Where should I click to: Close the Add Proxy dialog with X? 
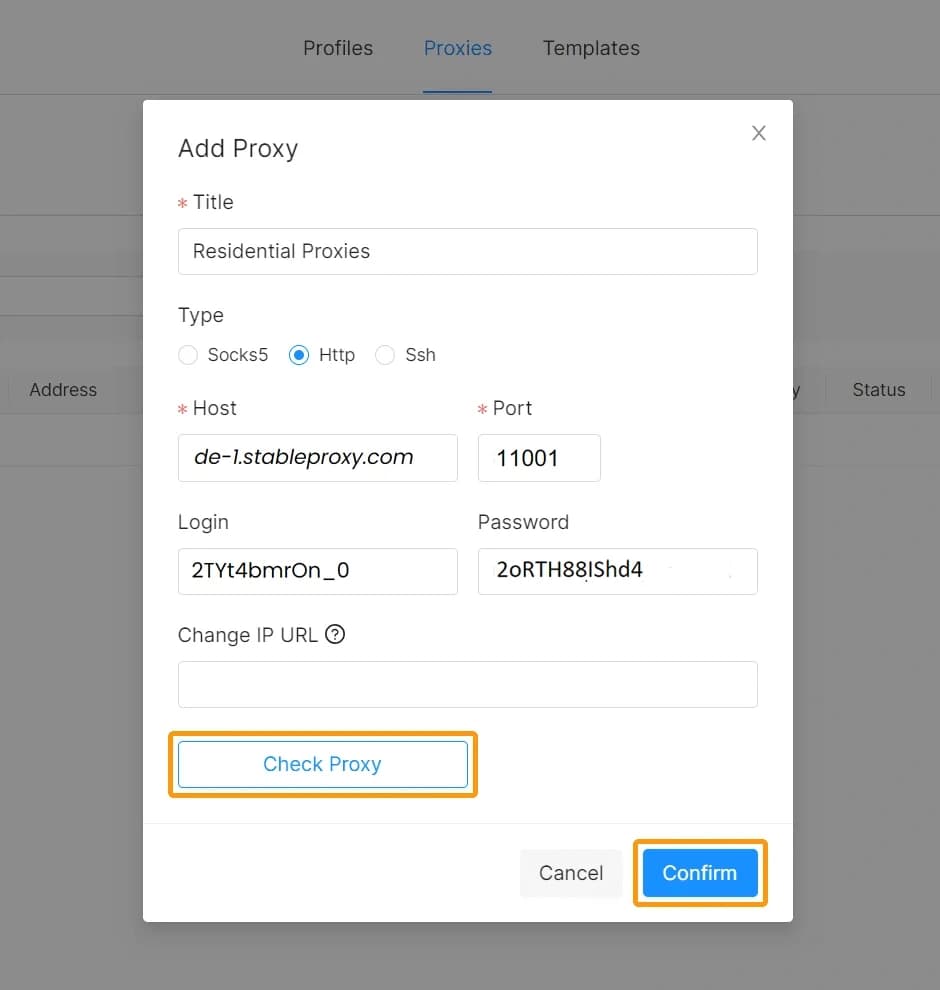point(759,133)
